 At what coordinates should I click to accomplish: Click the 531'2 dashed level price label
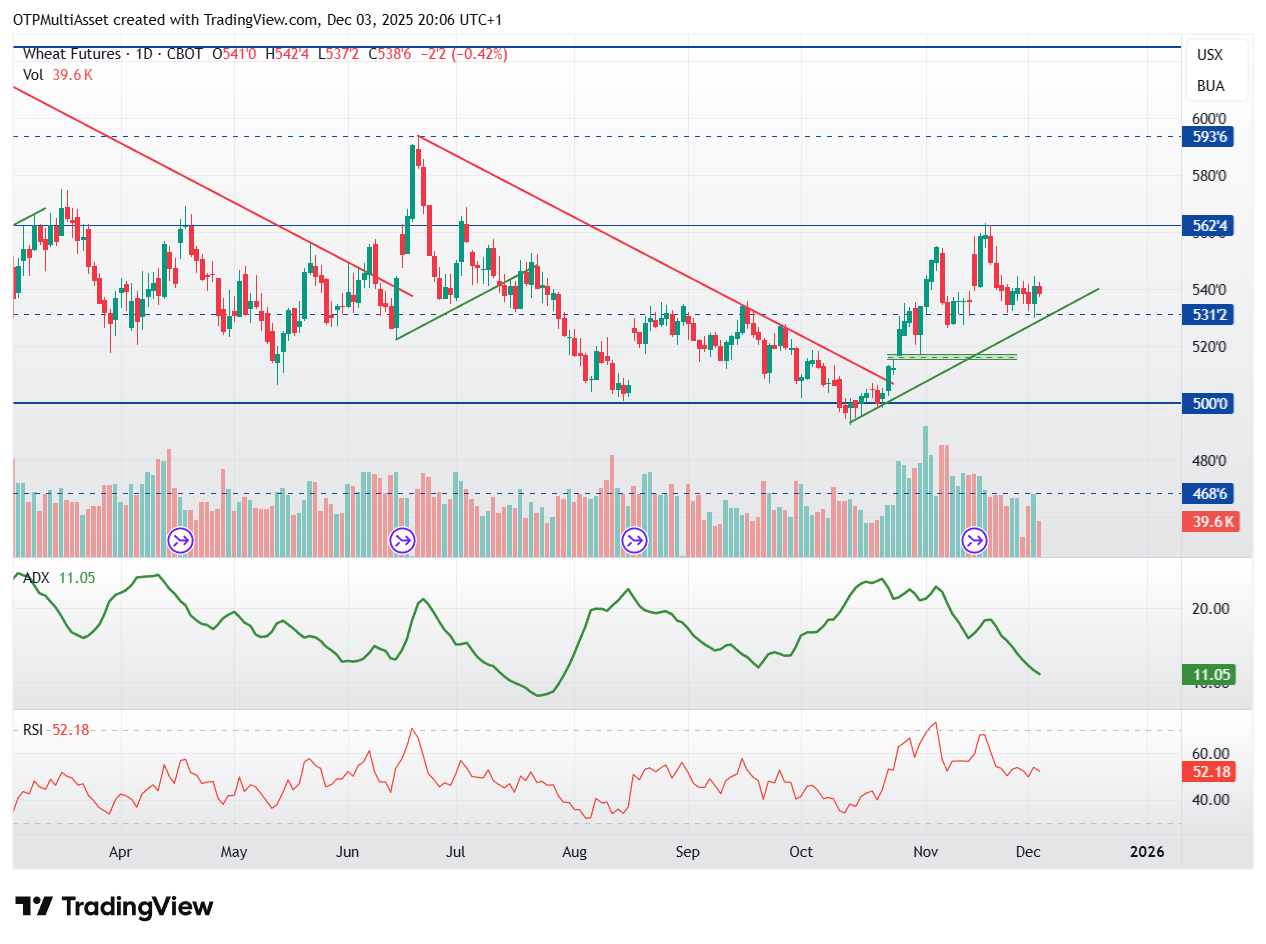click(1210, 314)
